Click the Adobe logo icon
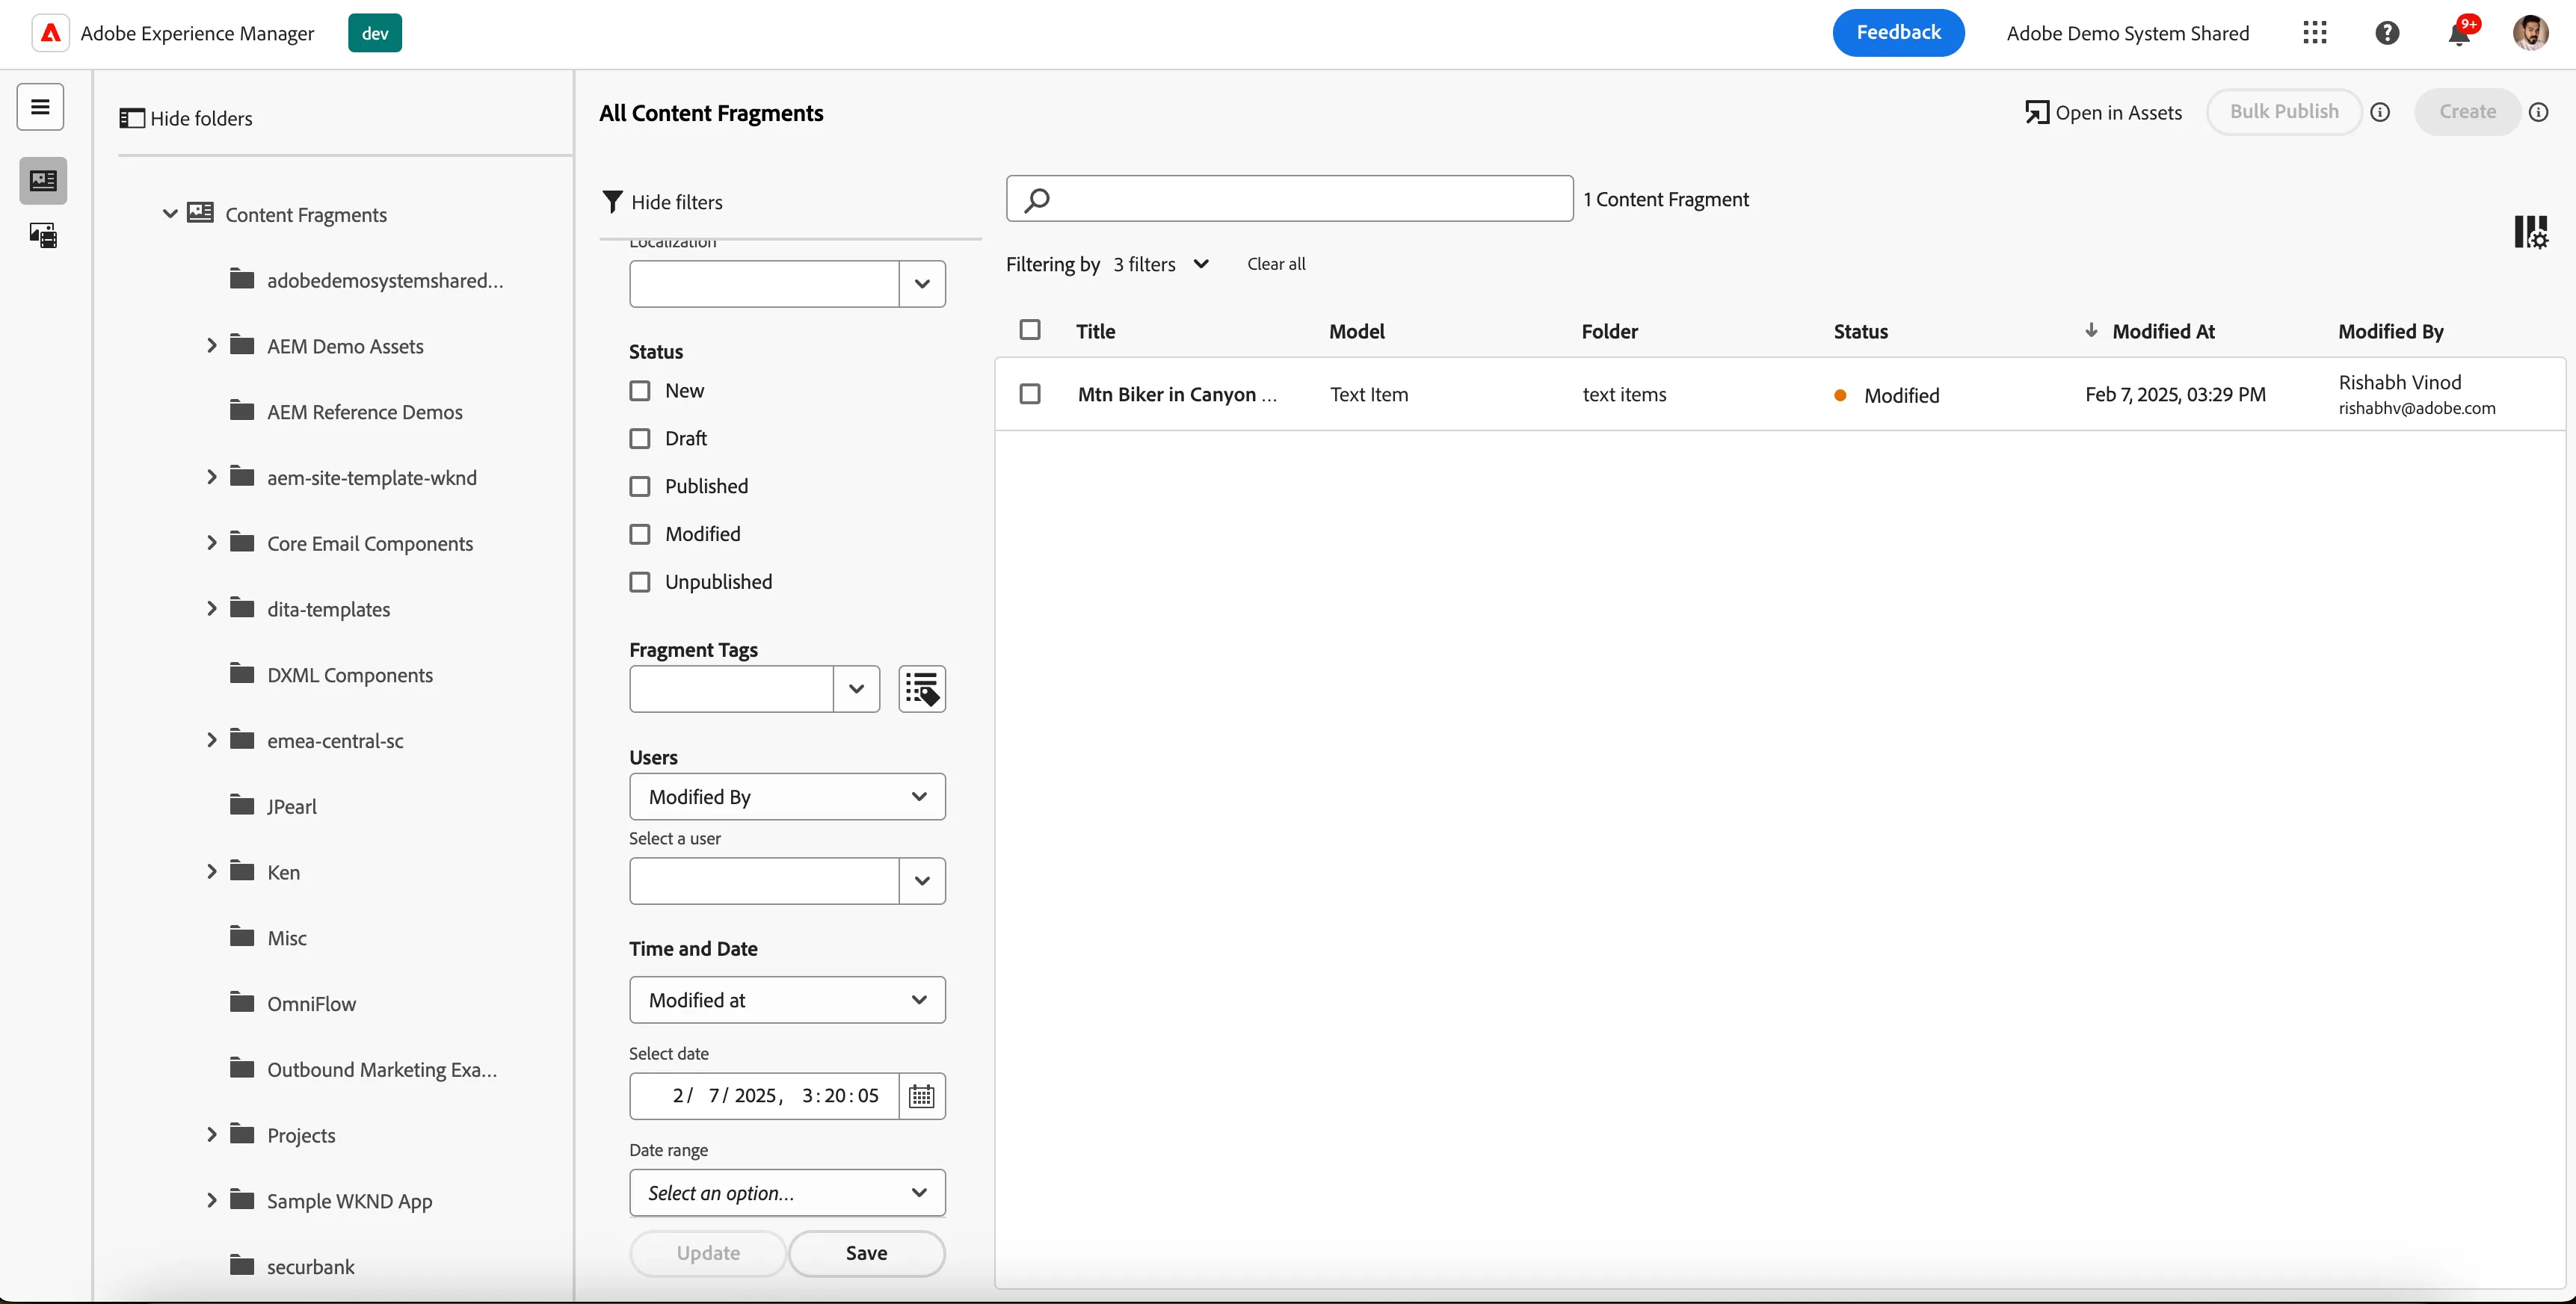 point(50,33)
